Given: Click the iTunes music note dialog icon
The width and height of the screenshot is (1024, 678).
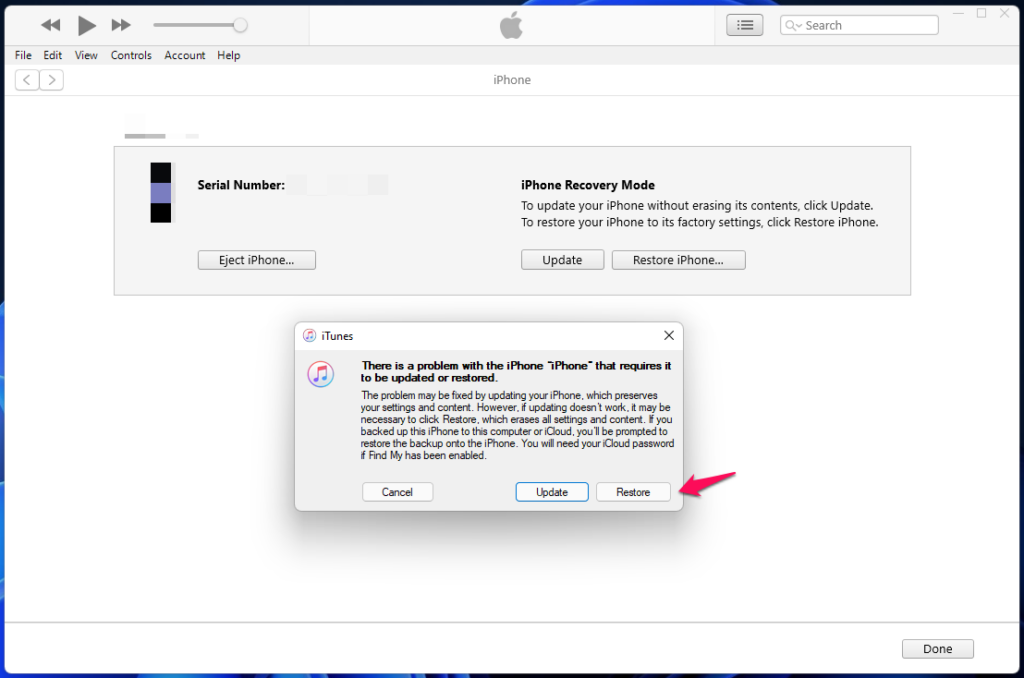Looking at the screenshot, I should coord(321,374).
